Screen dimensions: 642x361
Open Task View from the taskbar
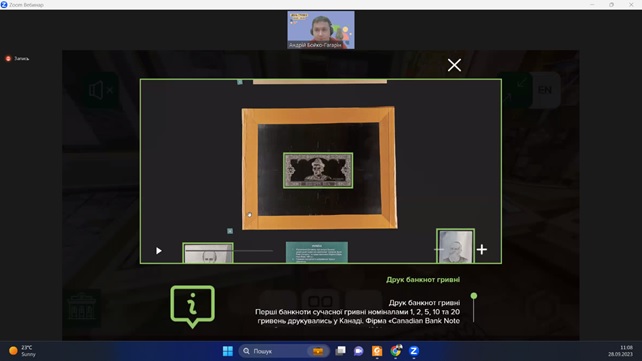[x=340, y=351]
